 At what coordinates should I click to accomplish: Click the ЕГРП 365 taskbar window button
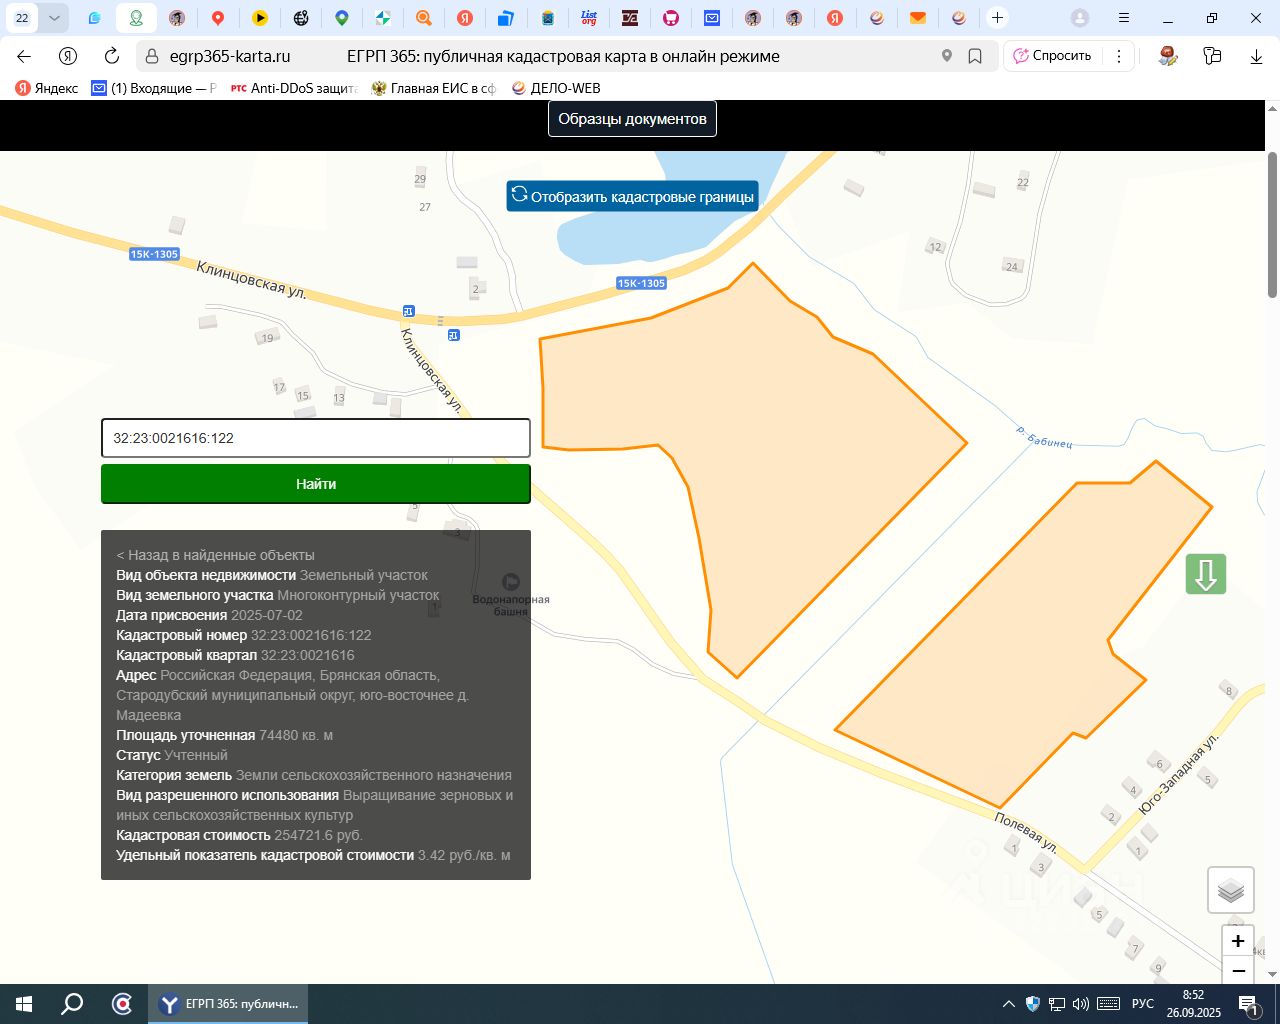pyautogui.click(x=229, y=1004)
